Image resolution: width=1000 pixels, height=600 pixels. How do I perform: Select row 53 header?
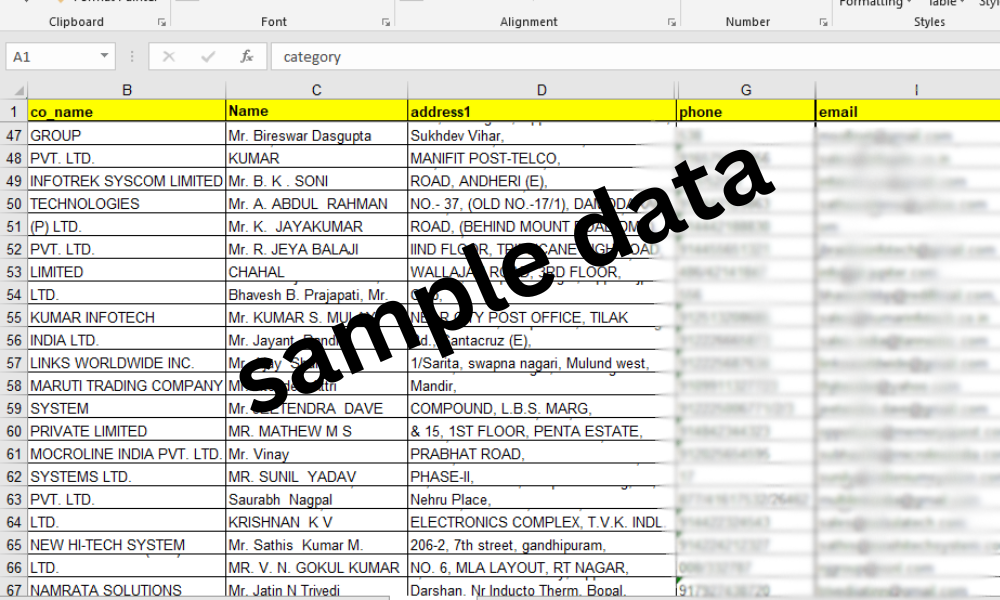coord(14,272)
